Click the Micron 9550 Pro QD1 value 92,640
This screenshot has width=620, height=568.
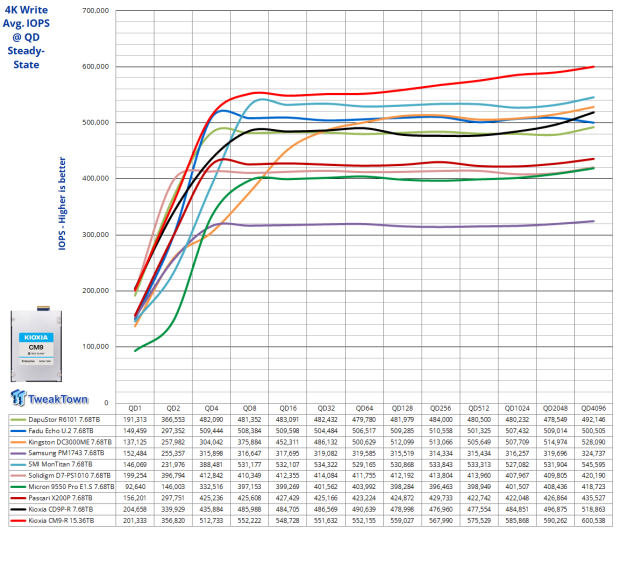click(x=135, y=487)
